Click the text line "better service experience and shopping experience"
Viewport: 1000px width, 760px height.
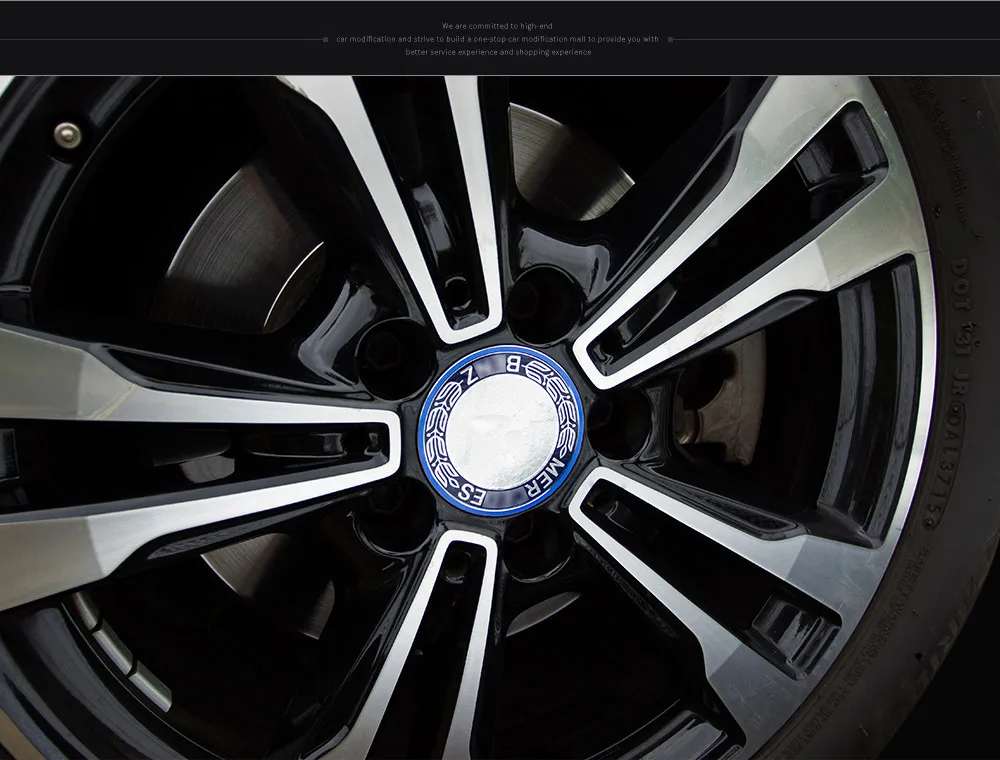pyautogui.click(x=498, y=52)
